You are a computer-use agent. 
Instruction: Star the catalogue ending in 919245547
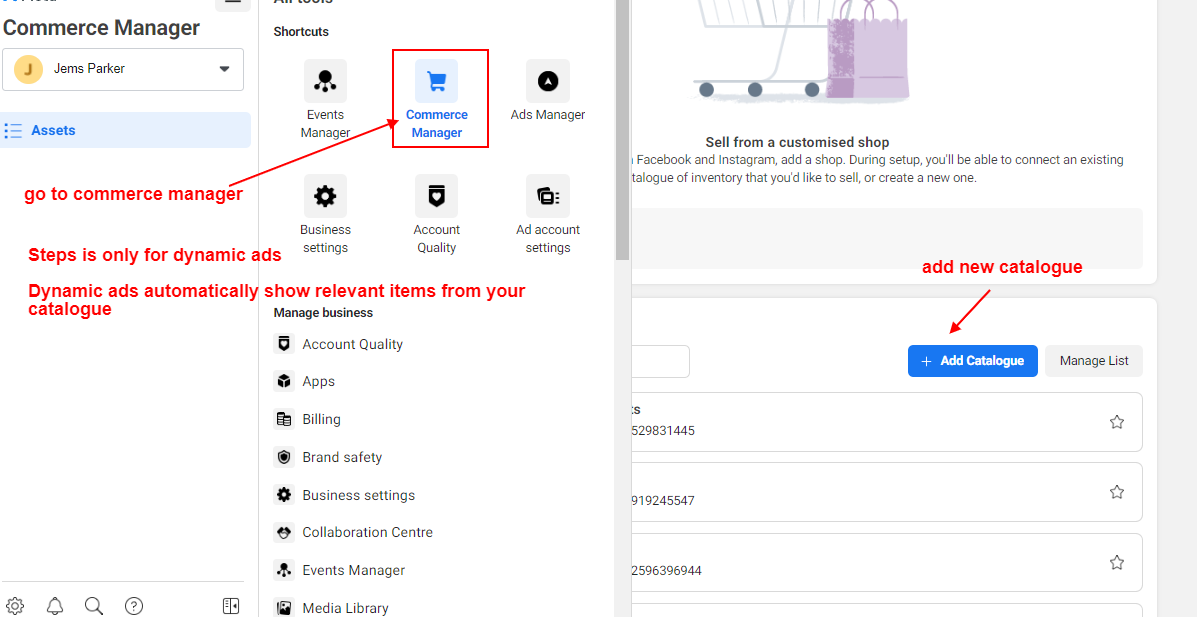1117,492
